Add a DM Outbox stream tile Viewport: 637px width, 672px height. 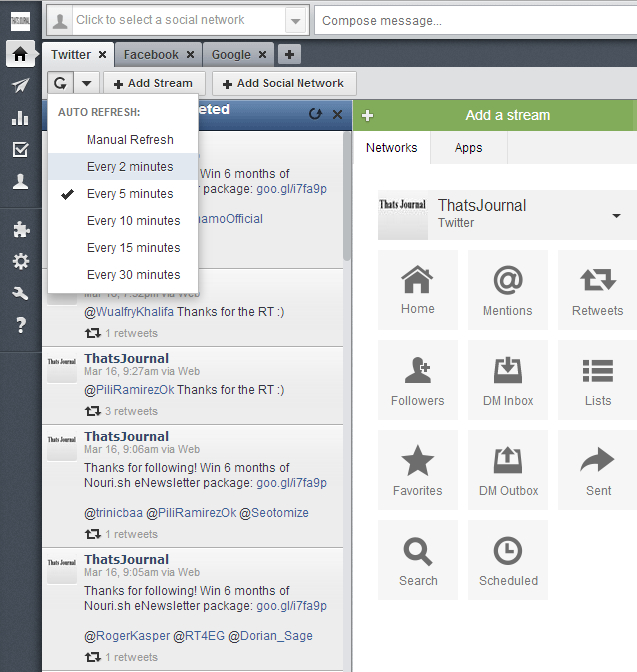(x=508, y=470)
